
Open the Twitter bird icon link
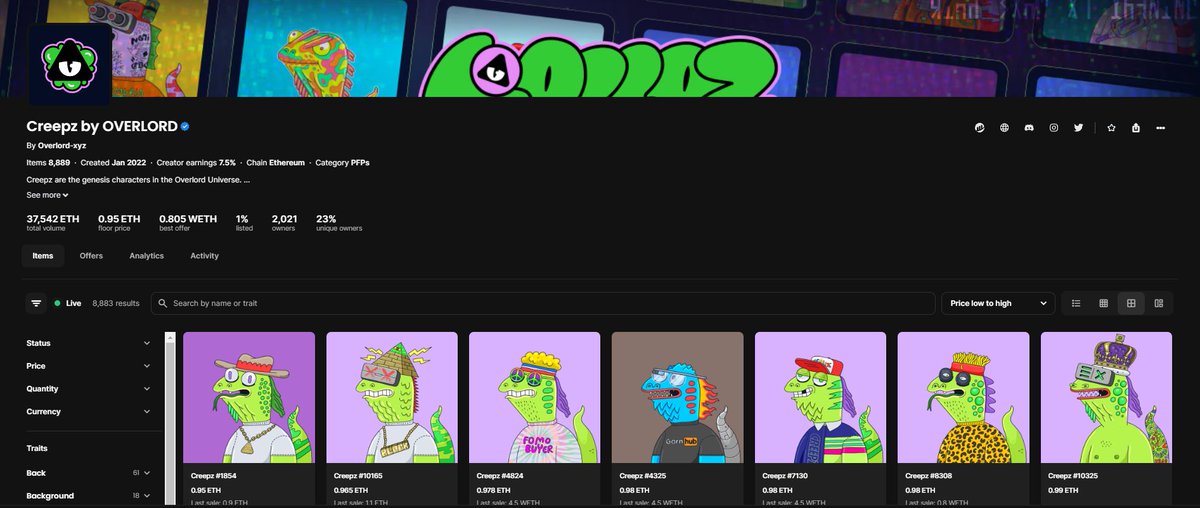pyautogui.click(x=1078, y=128)
